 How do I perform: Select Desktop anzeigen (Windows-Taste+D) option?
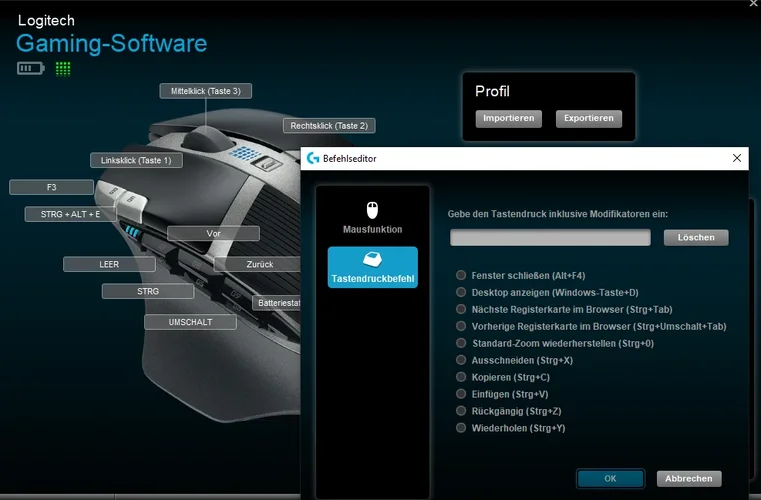(547, 292)
